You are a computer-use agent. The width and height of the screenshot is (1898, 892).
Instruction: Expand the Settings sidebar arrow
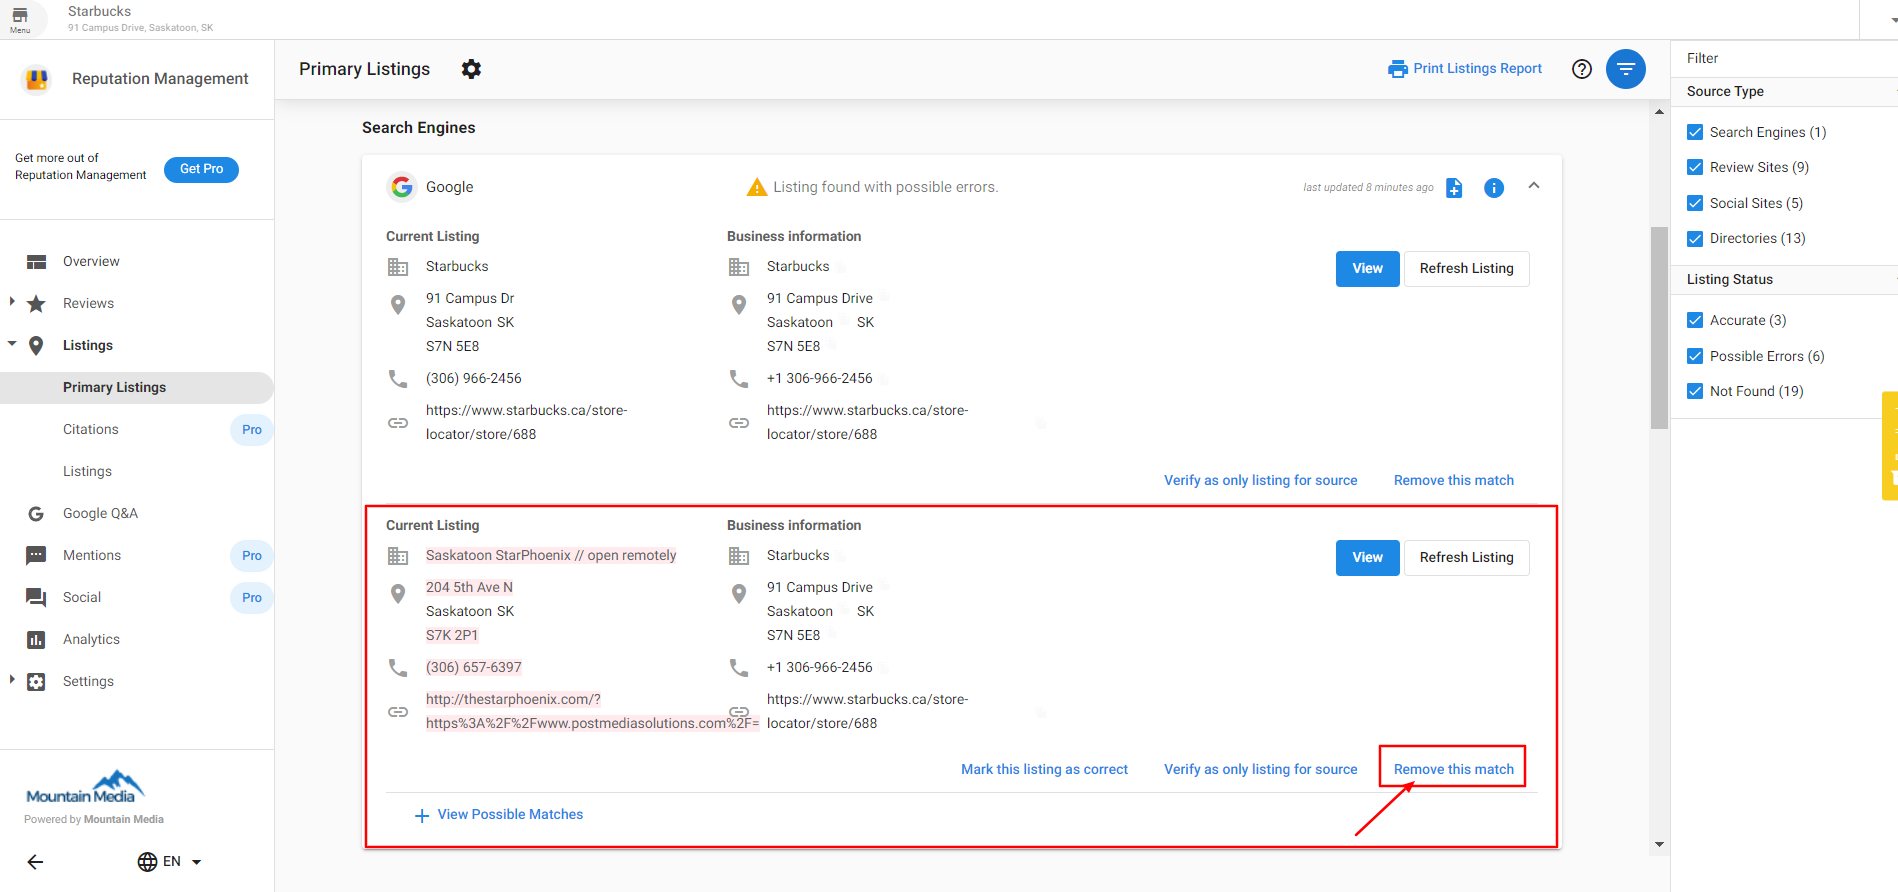point(12,679)
